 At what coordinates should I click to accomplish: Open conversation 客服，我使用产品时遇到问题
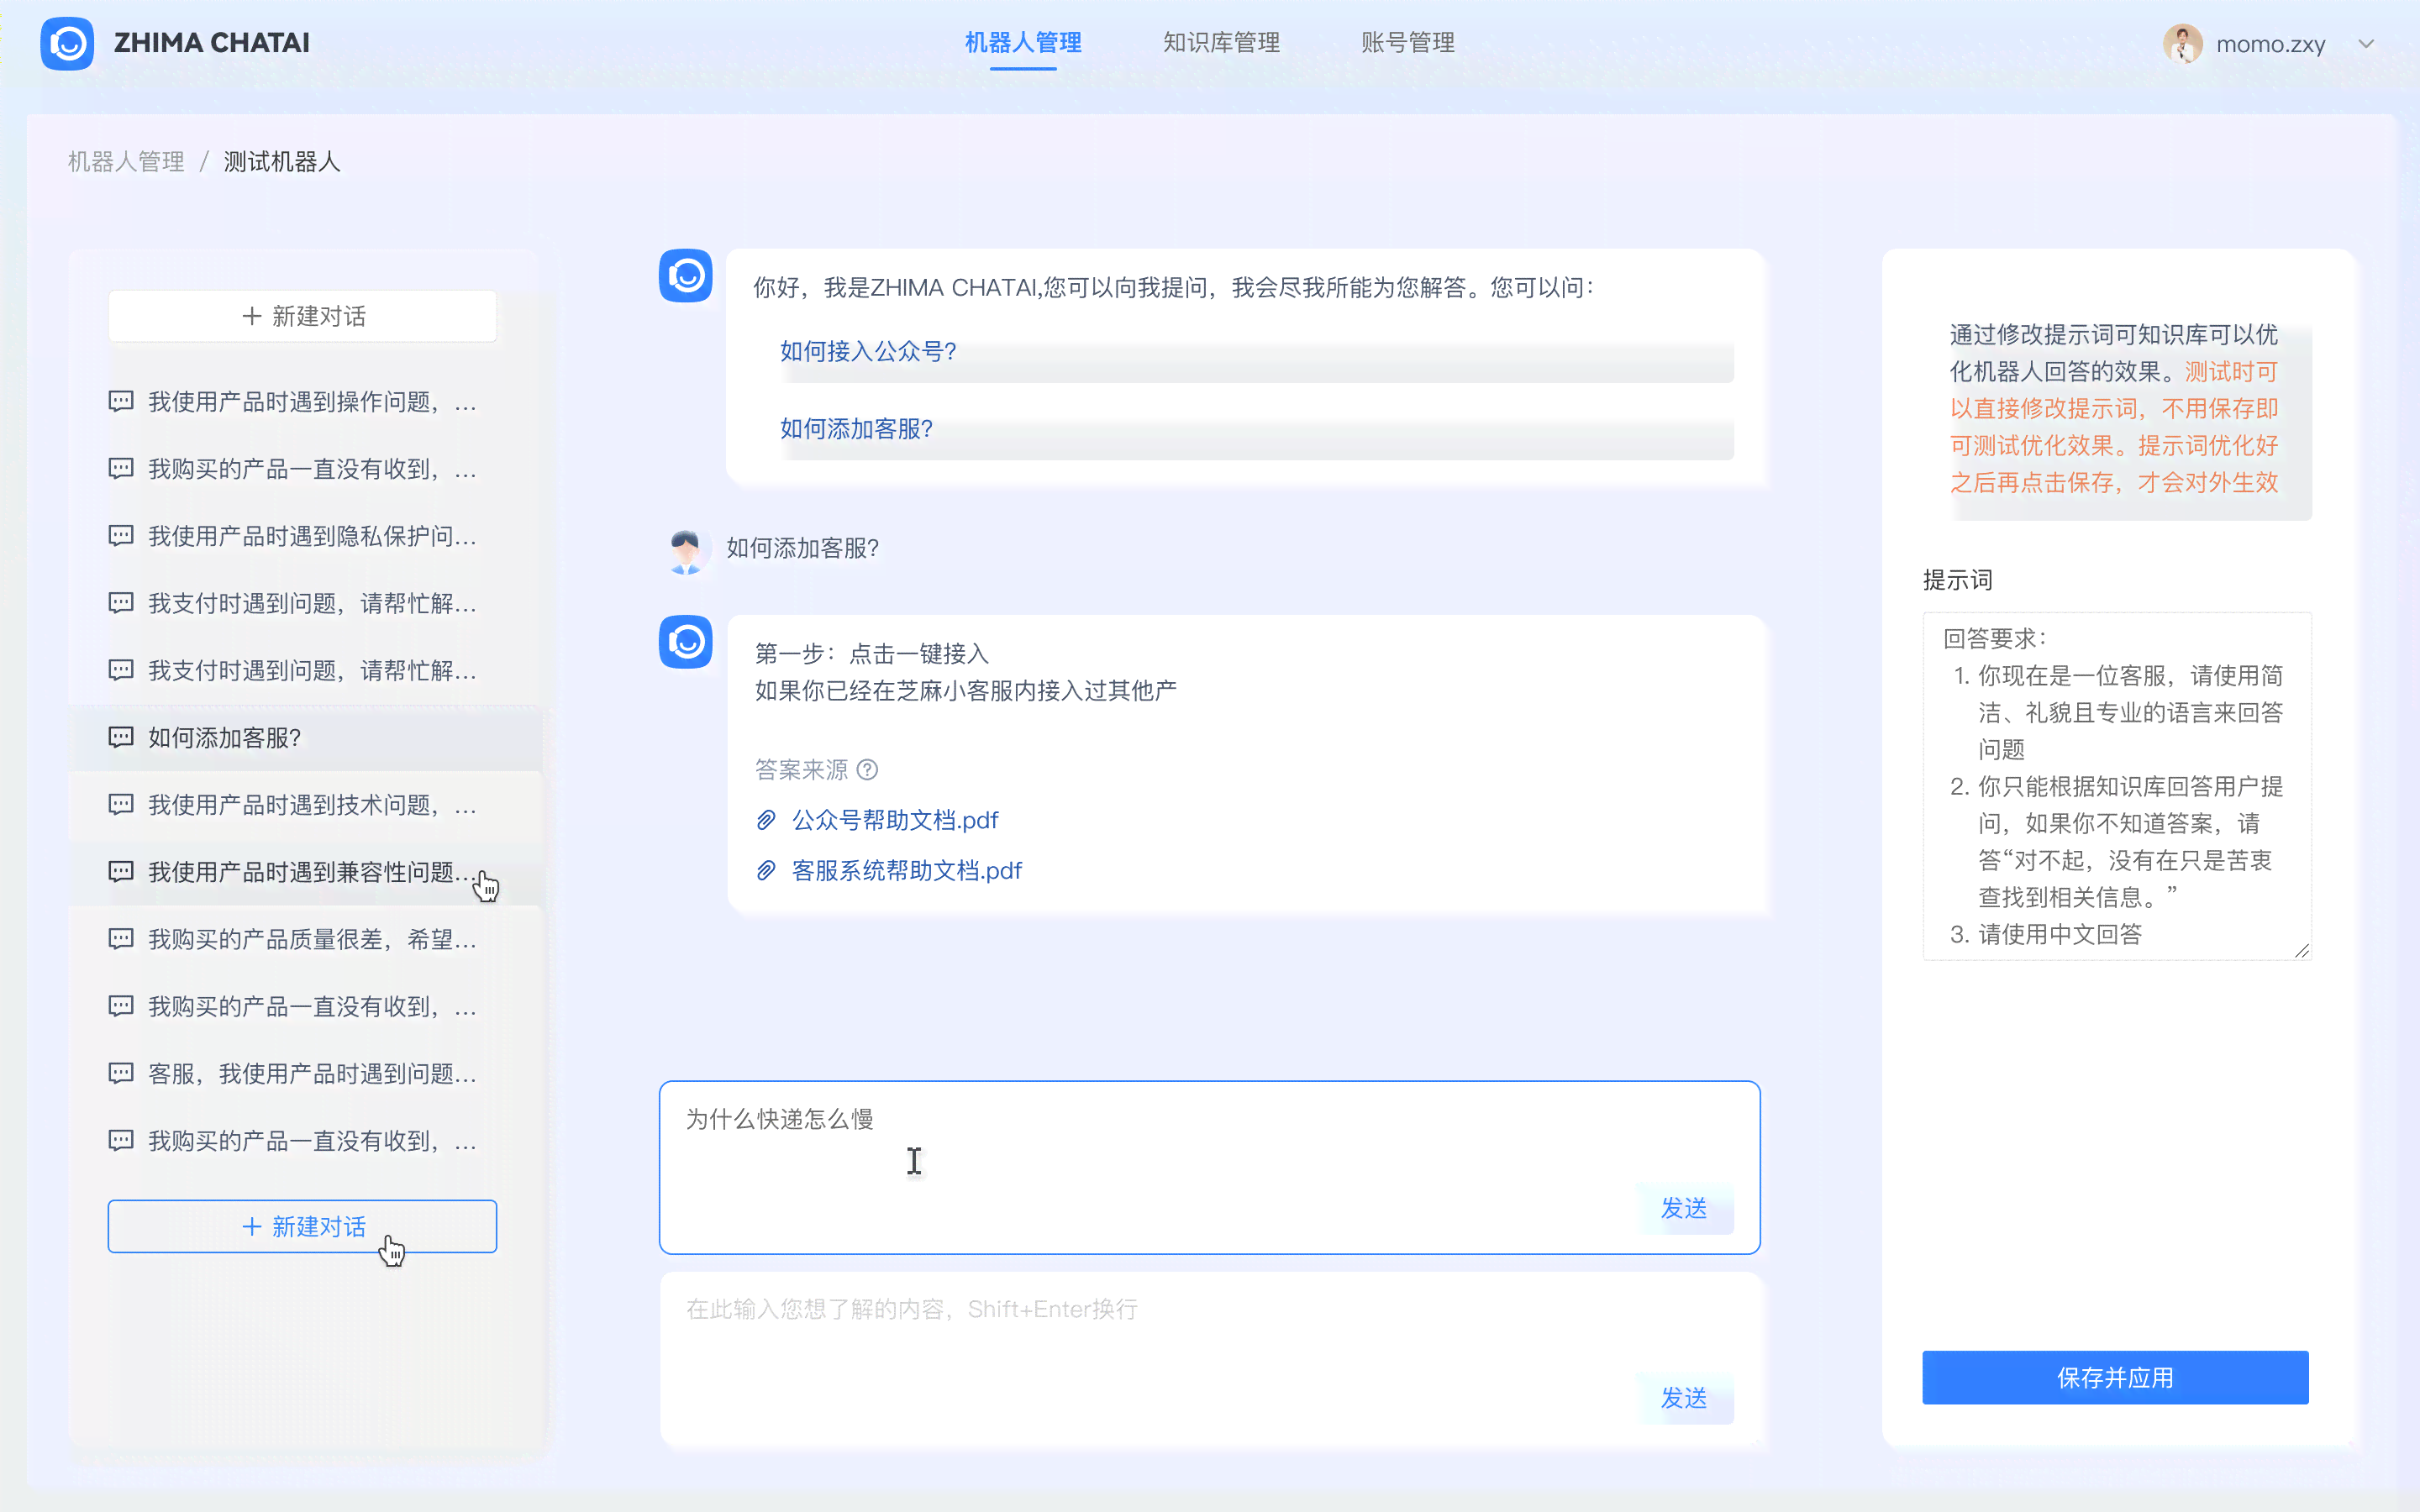click(304, 1073)
